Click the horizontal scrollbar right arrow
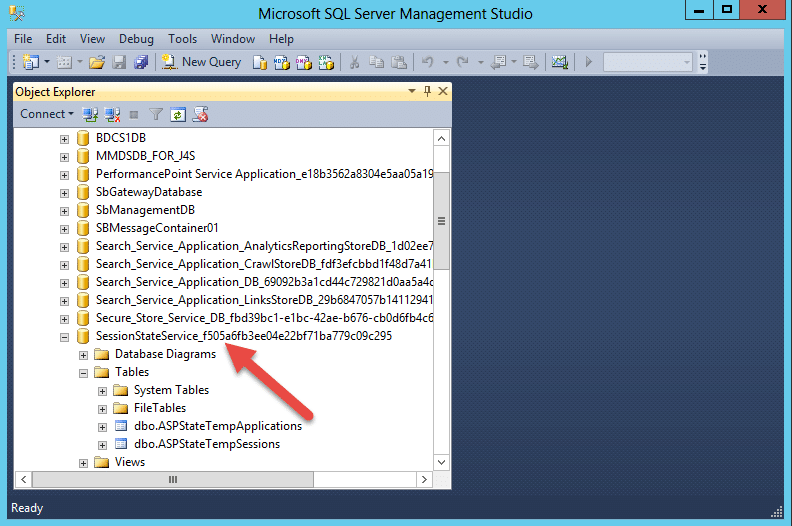792x526 pixels. (424, 480)
